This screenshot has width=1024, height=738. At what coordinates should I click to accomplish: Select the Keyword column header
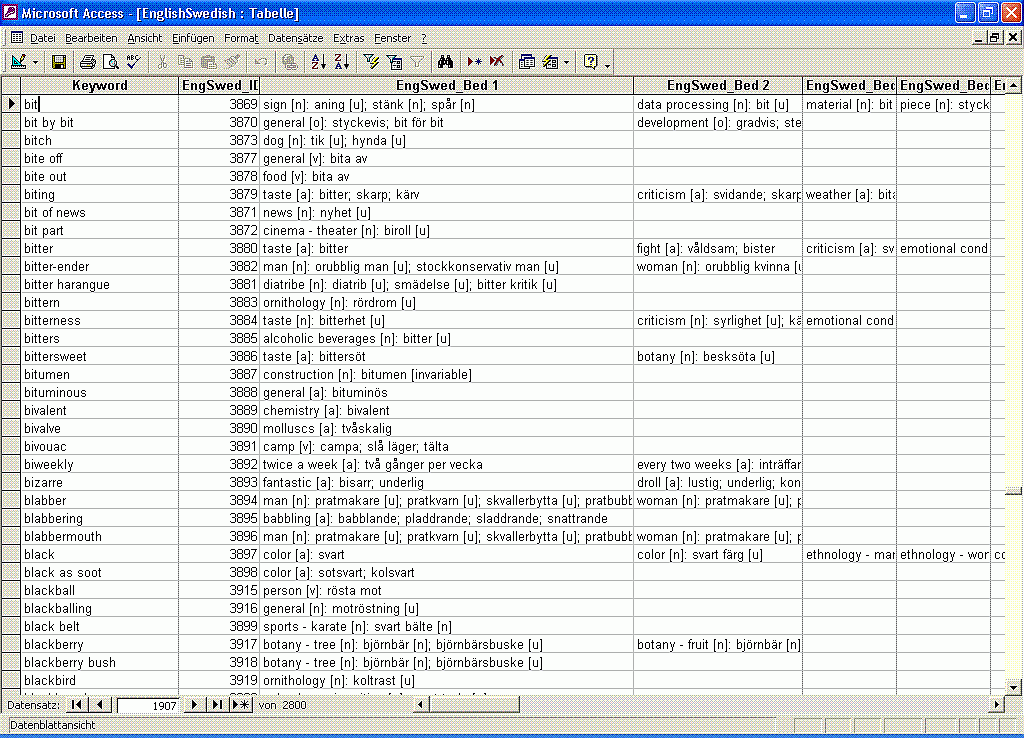pos(99,86)
